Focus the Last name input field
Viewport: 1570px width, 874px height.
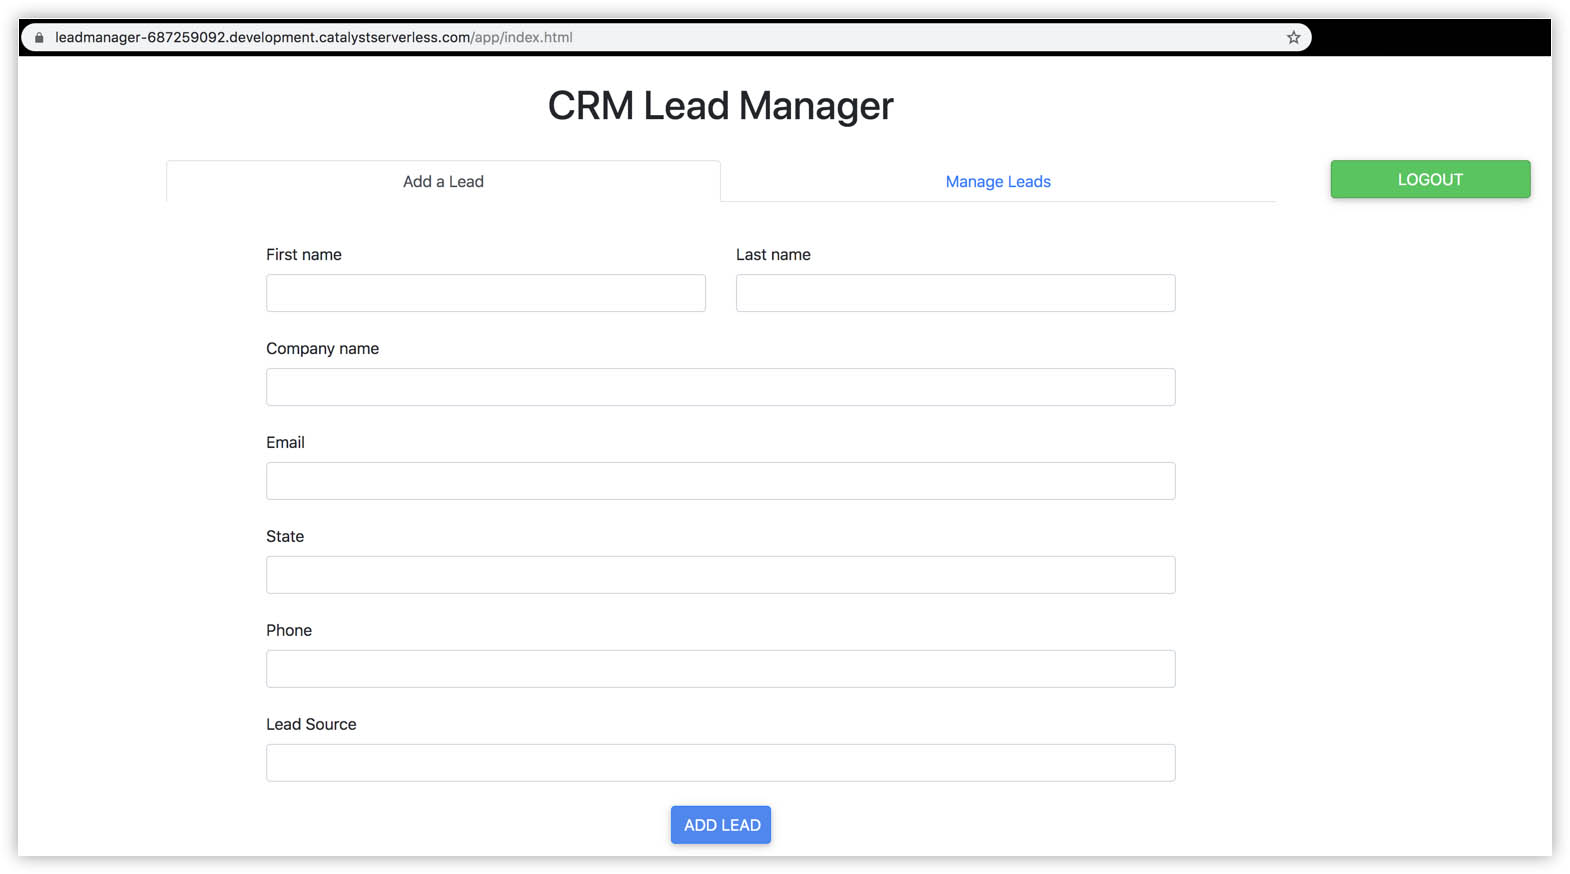956,293
